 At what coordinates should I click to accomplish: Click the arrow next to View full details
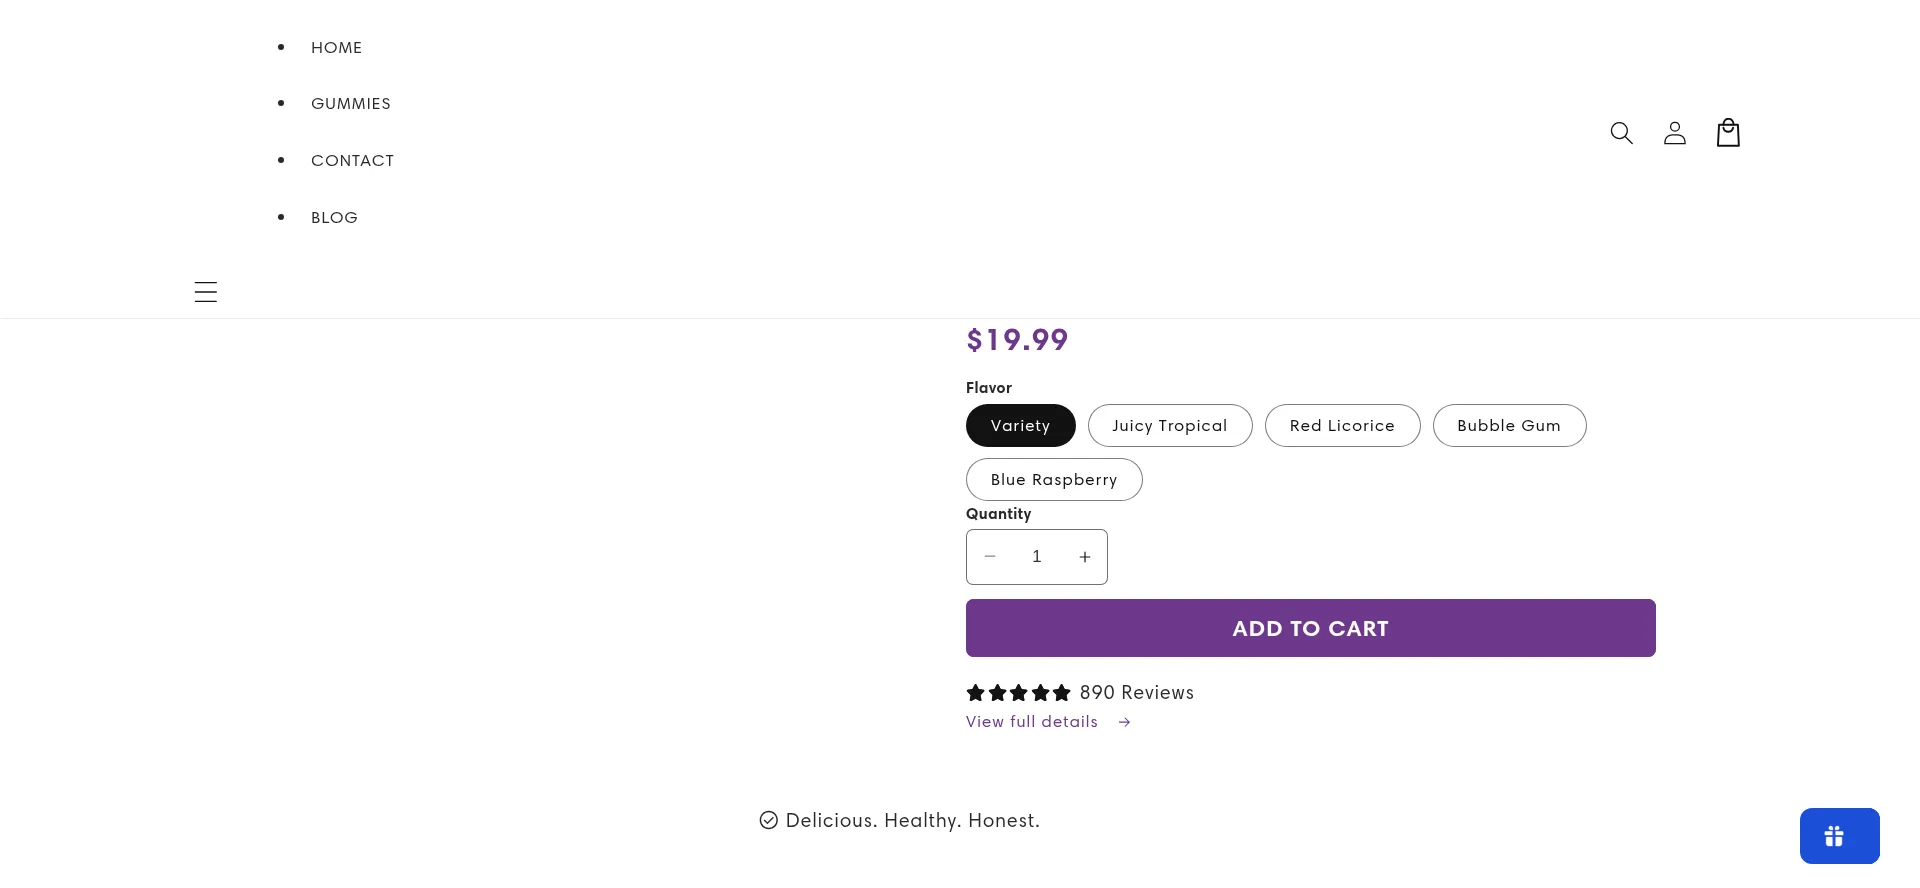coord(1124,721)
